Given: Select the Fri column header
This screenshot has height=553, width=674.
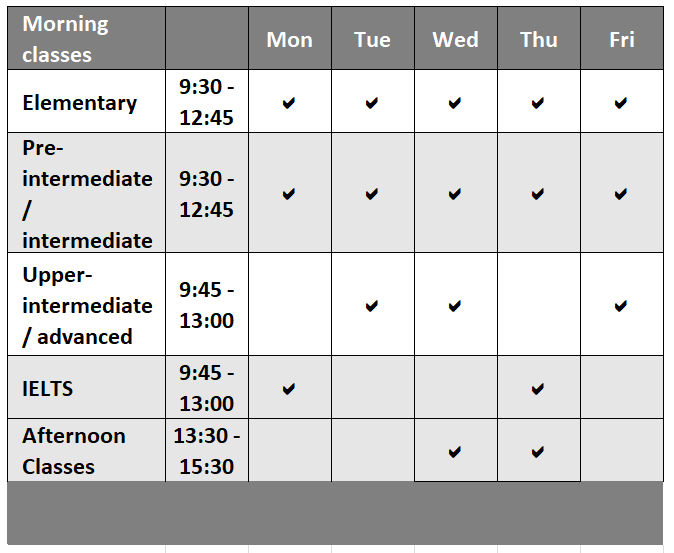Looking at the screenshot, I should [x=622, y=40].
